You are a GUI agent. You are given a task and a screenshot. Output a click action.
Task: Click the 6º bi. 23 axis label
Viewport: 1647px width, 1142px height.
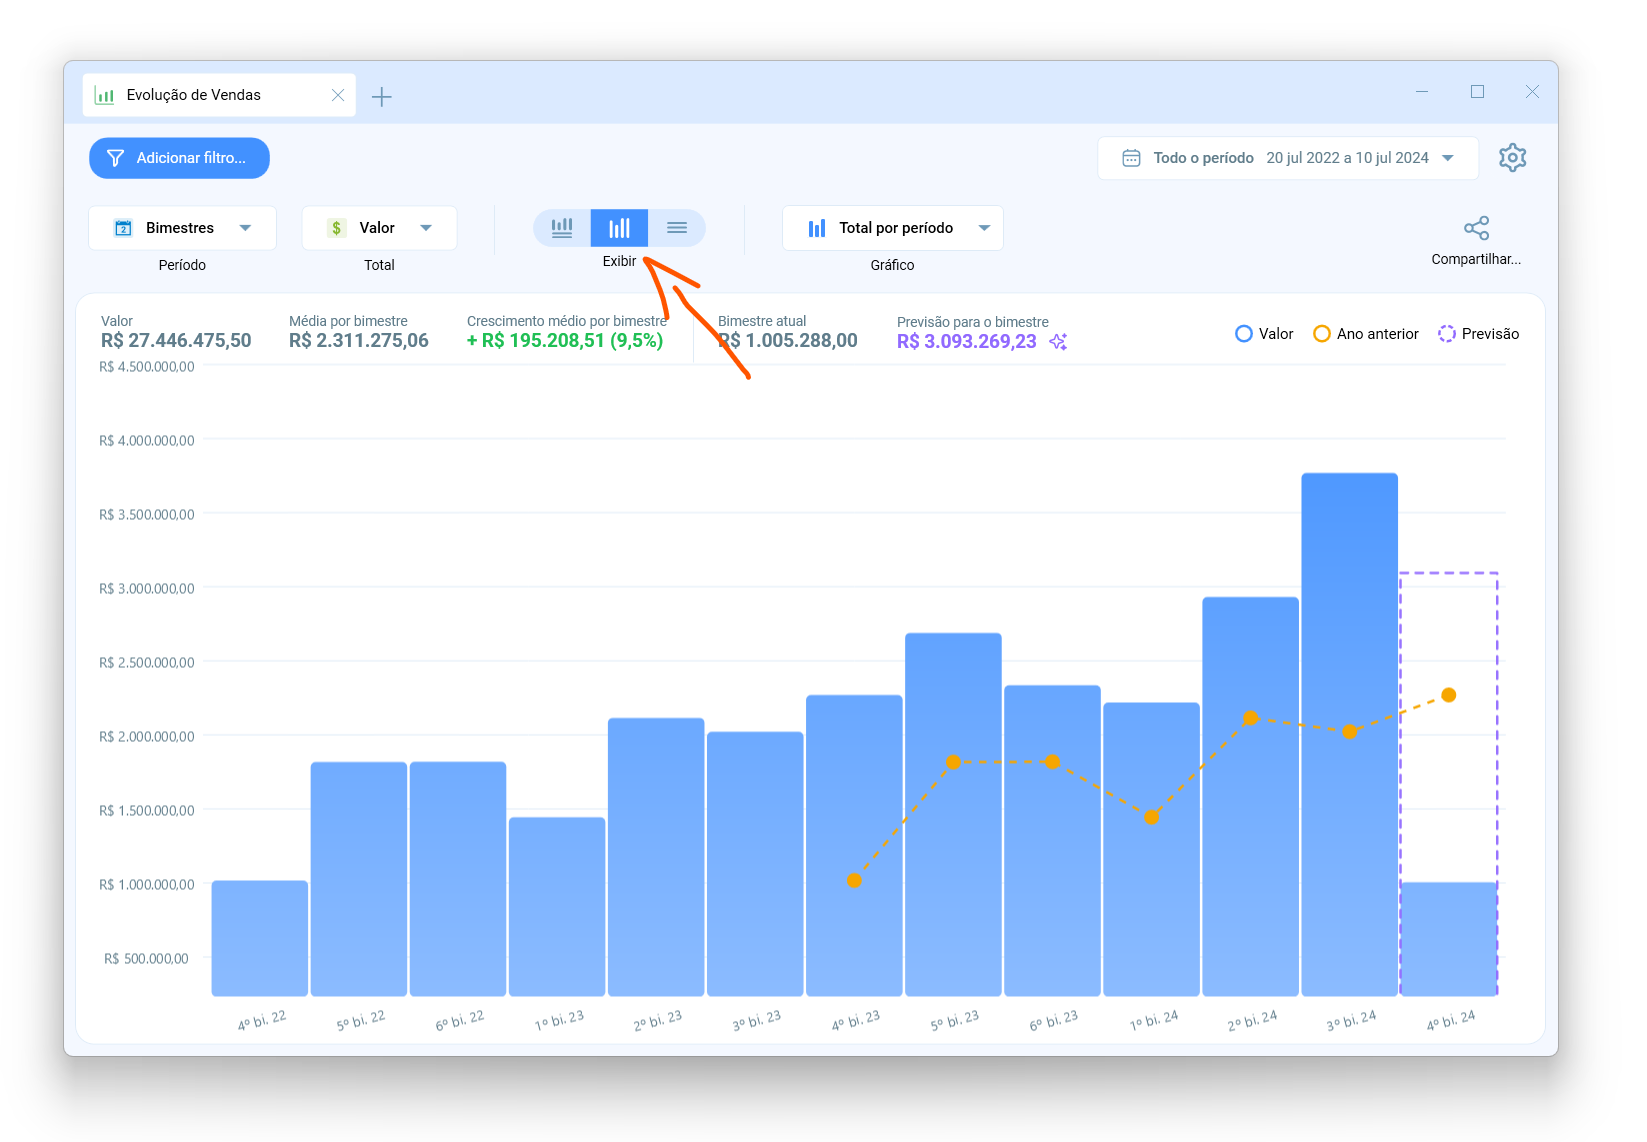click(1054, 1021)
